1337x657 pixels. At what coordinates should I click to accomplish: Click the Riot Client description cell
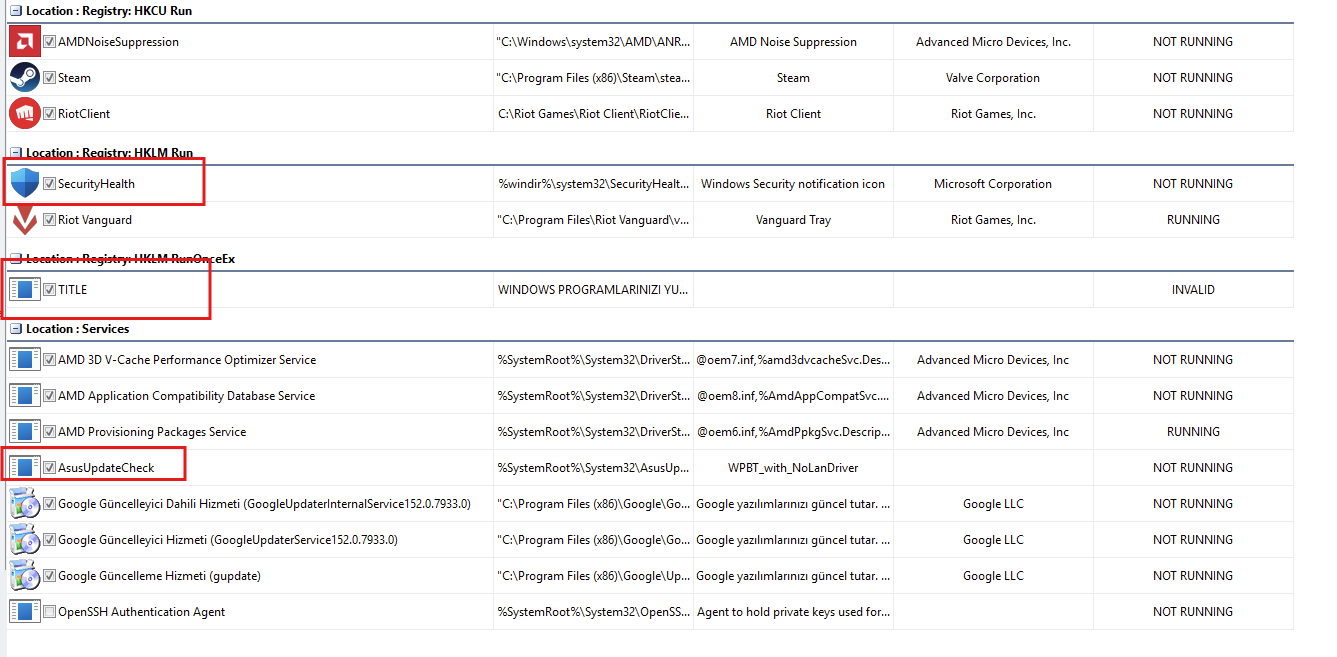tap(793, 114)
